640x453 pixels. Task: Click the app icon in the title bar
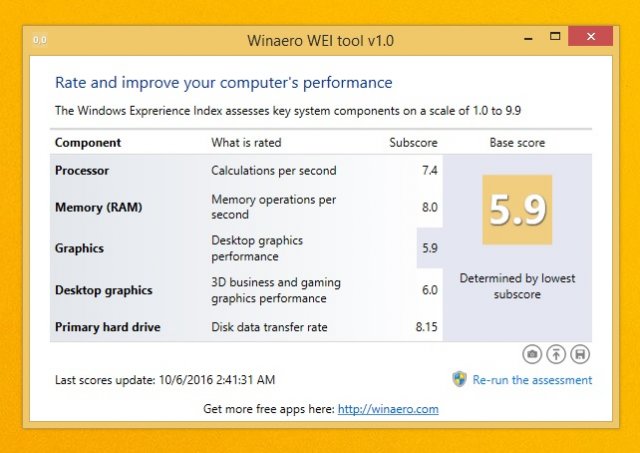[x=40, y=40]
